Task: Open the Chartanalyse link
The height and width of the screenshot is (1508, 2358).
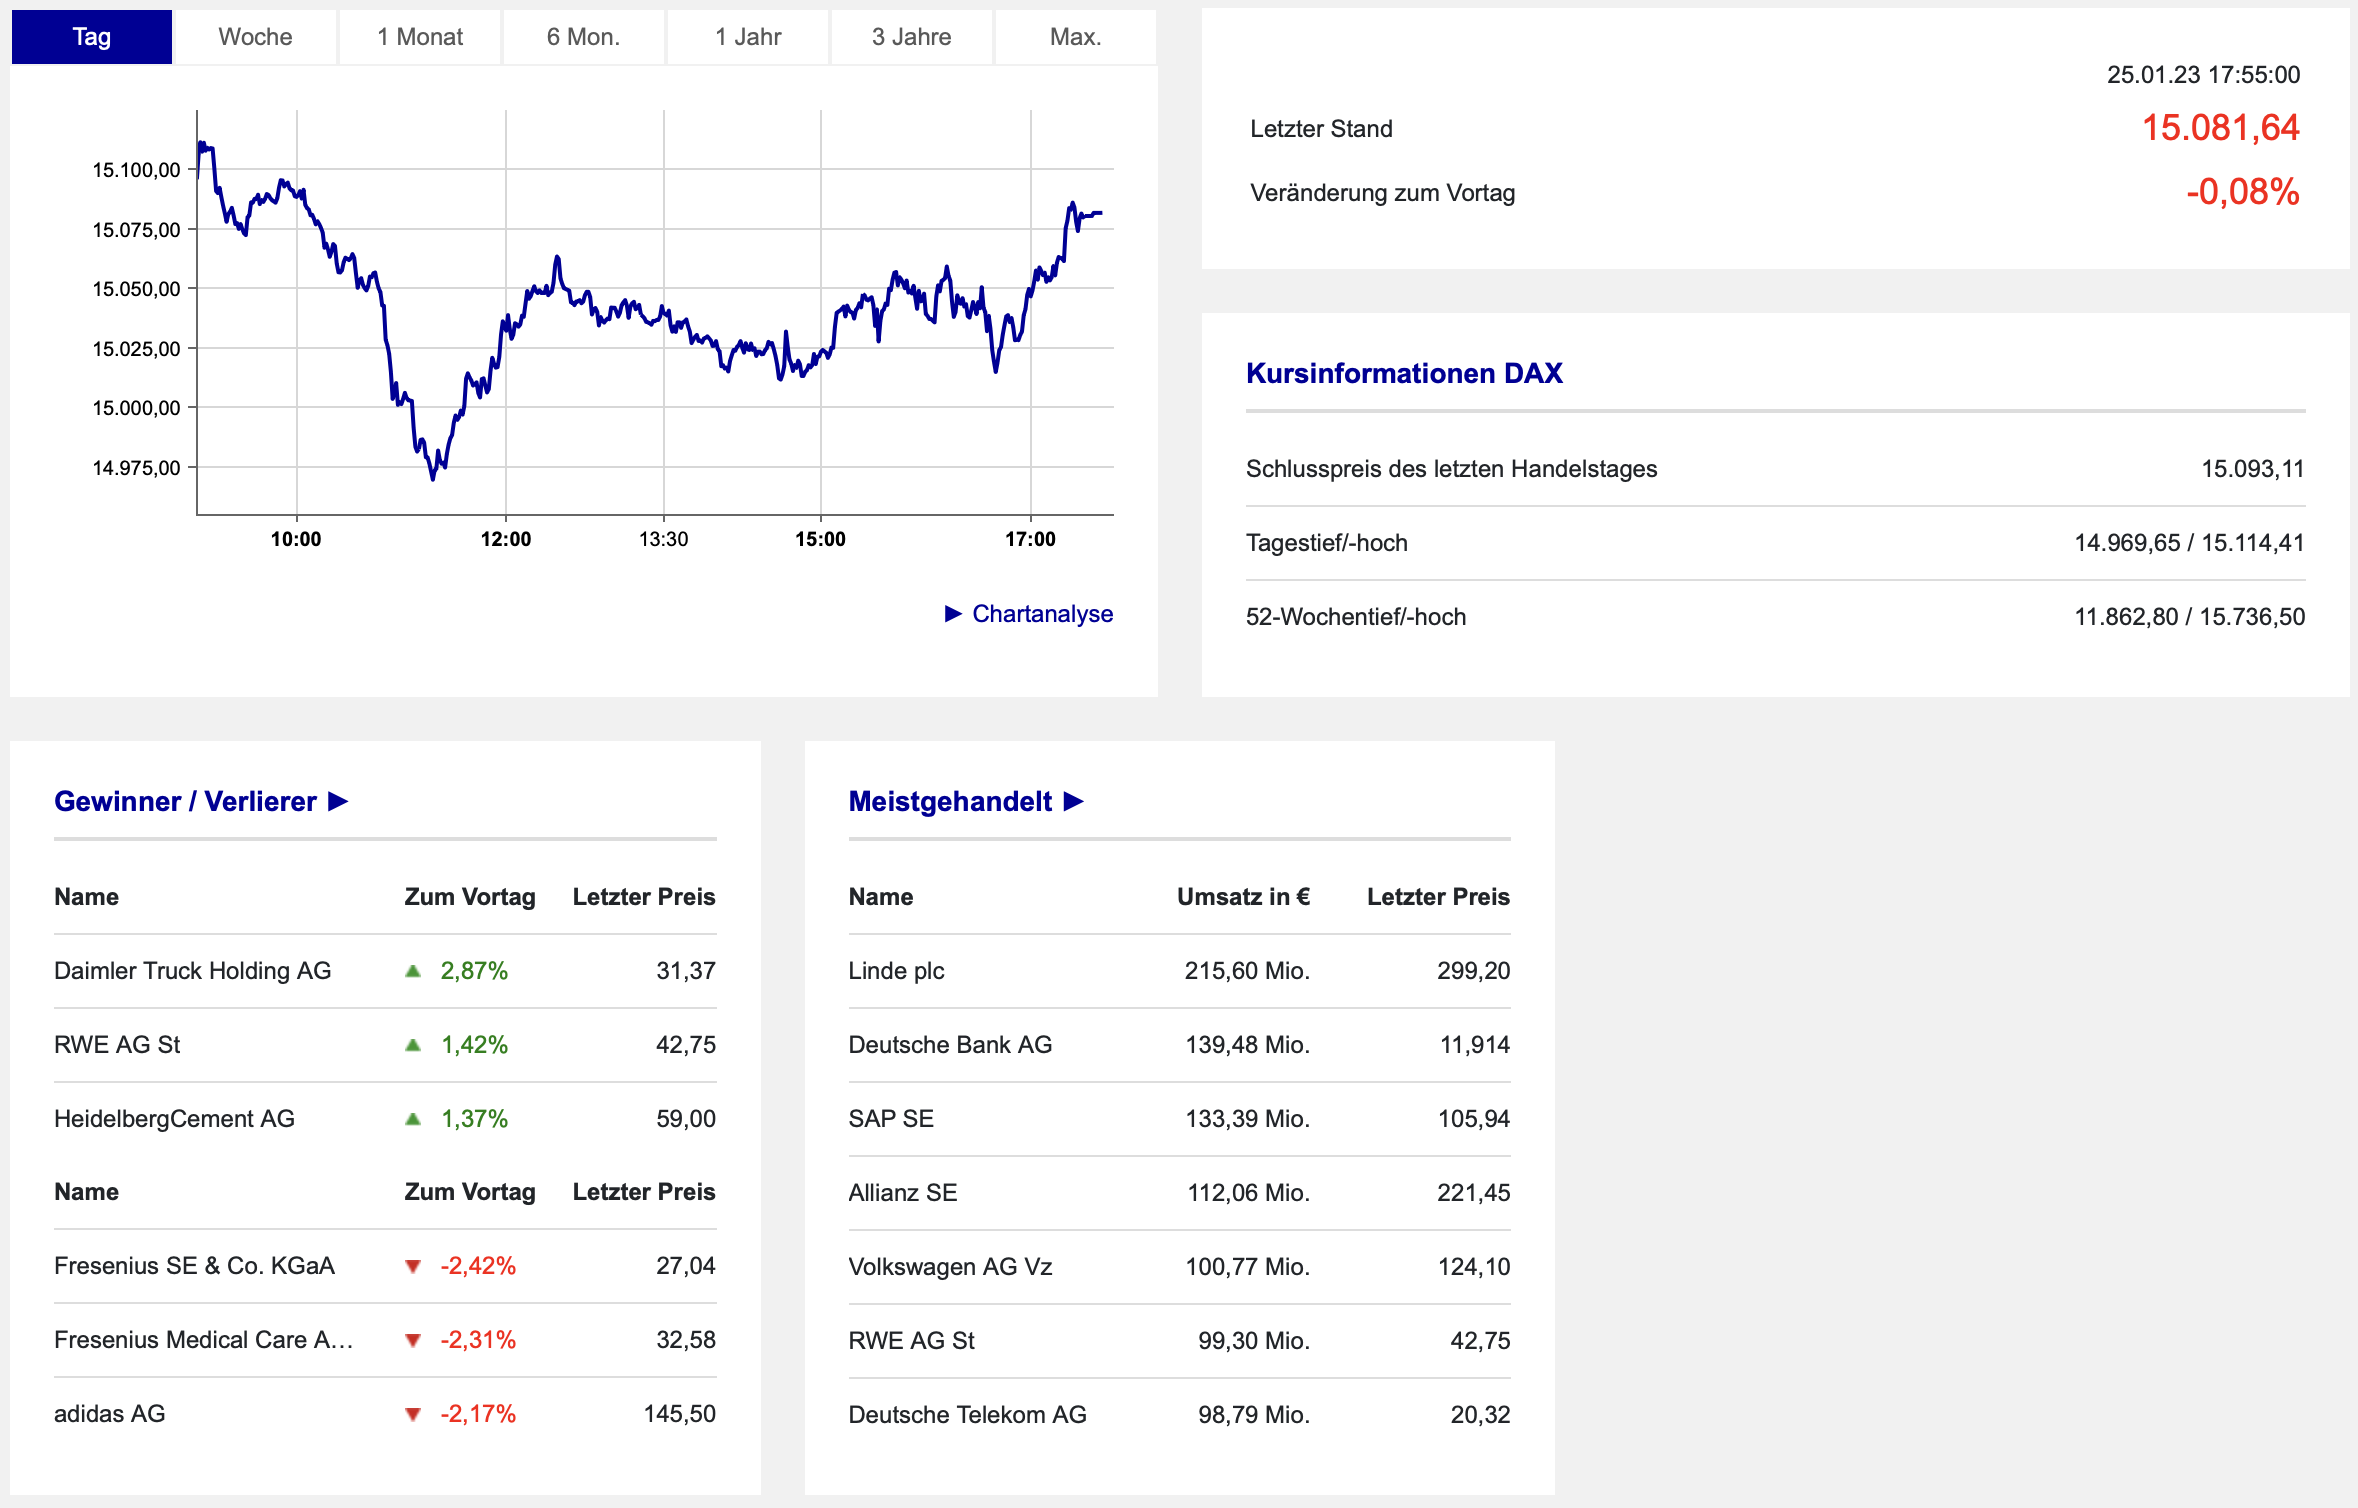Action: point(1042,614)
